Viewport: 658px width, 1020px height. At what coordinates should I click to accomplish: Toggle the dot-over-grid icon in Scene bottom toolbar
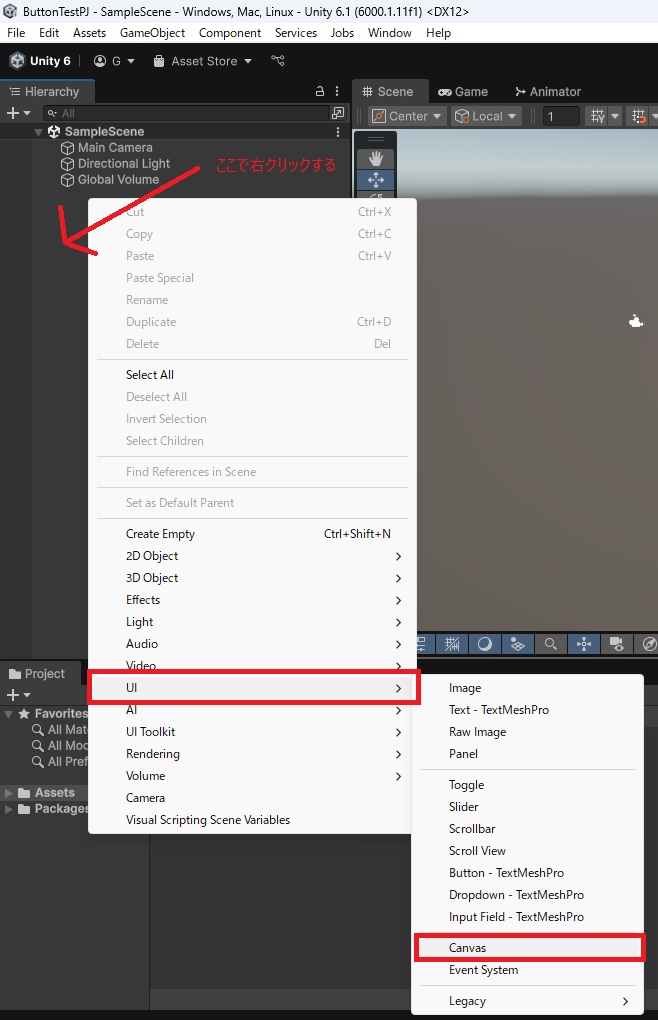(x=518, y=644)
